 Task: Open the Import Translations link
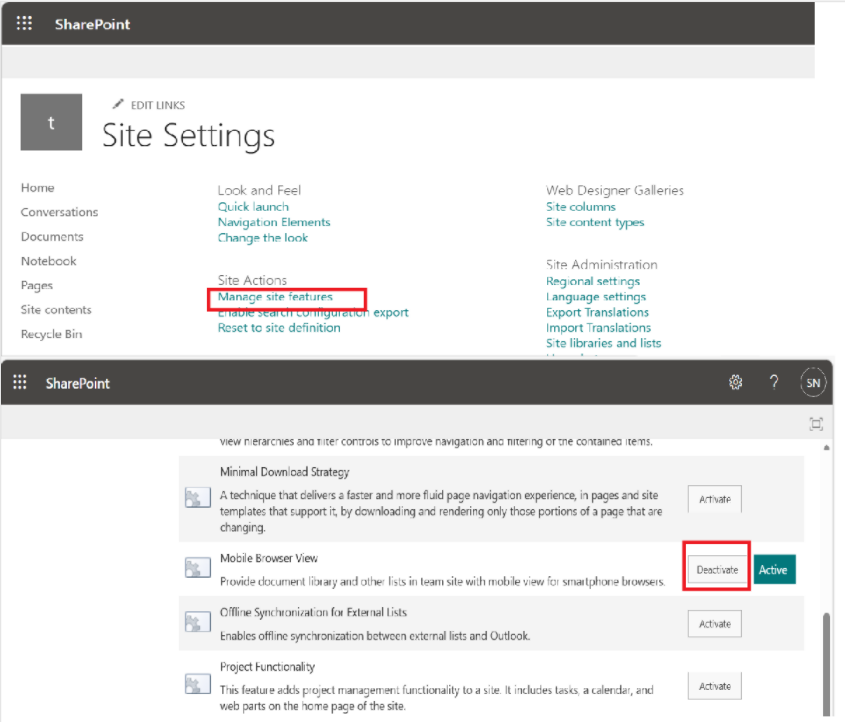598,328
